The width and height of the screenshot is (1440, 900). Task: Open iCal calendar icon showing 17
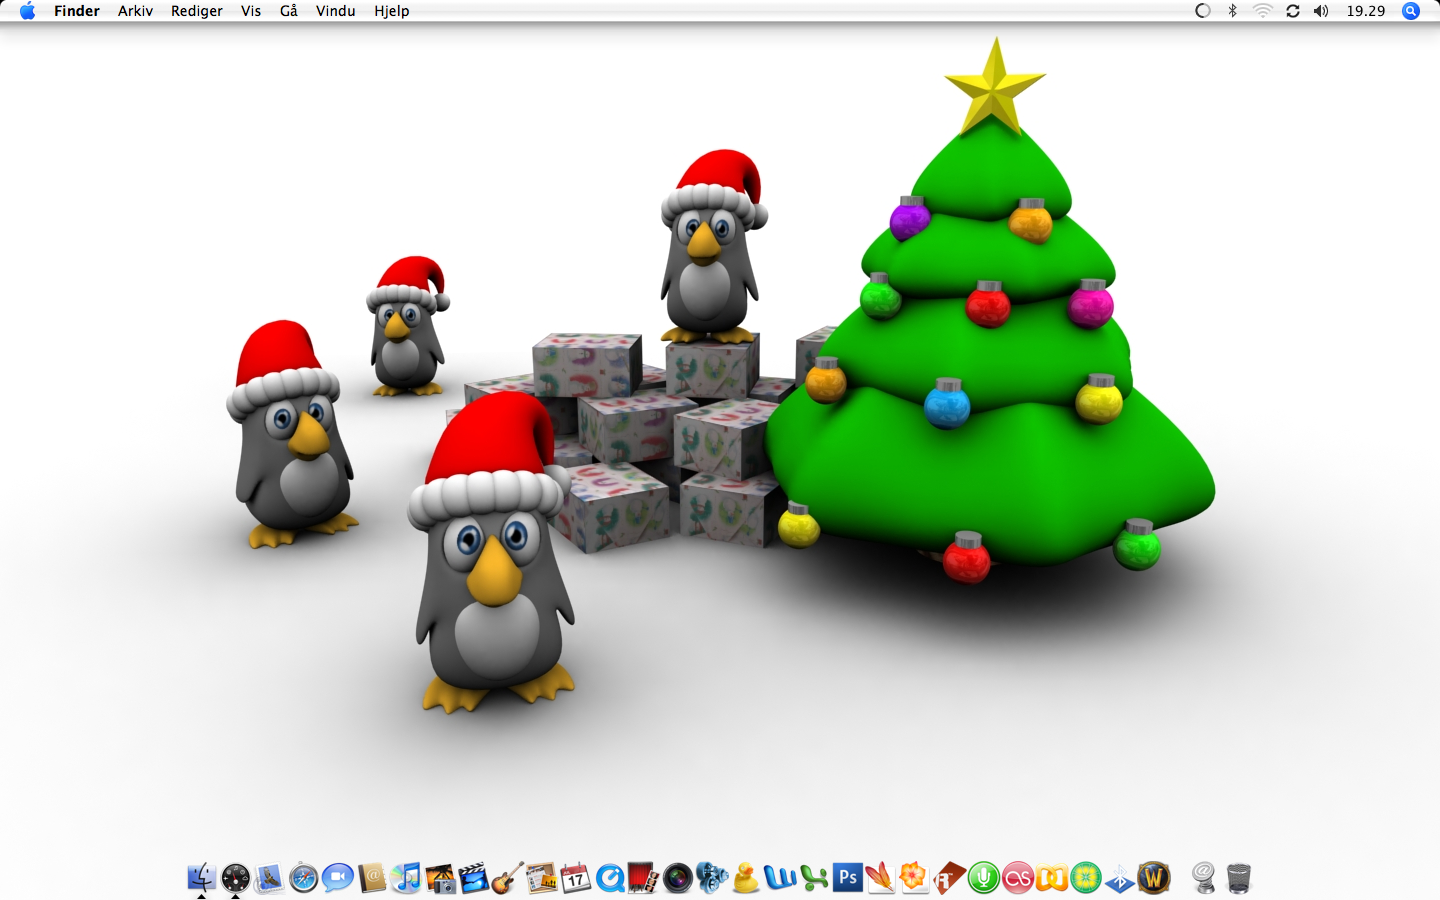(x=575, y=878)
